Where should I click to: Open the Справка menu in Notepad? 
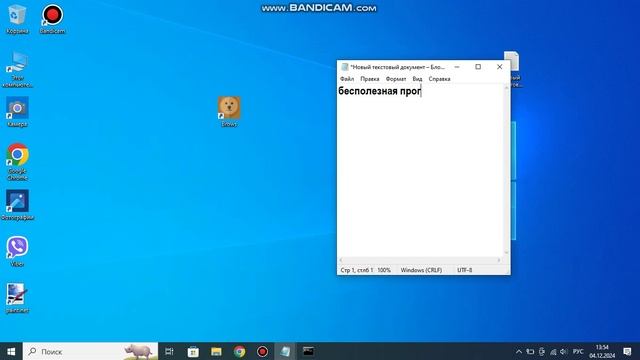coord(439,79)
